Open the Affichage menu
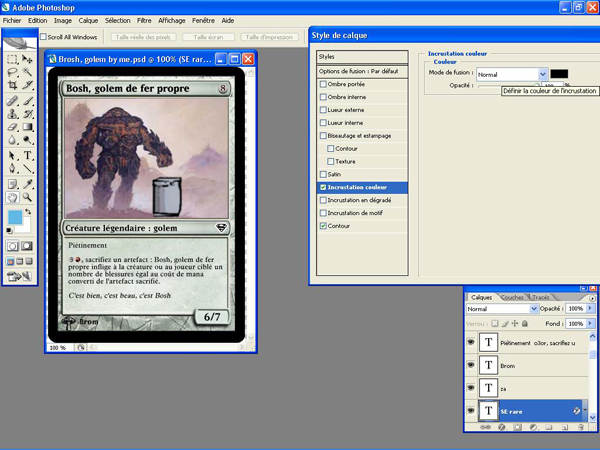This screenshot has height=450, width=600. [x=172, y=21]
